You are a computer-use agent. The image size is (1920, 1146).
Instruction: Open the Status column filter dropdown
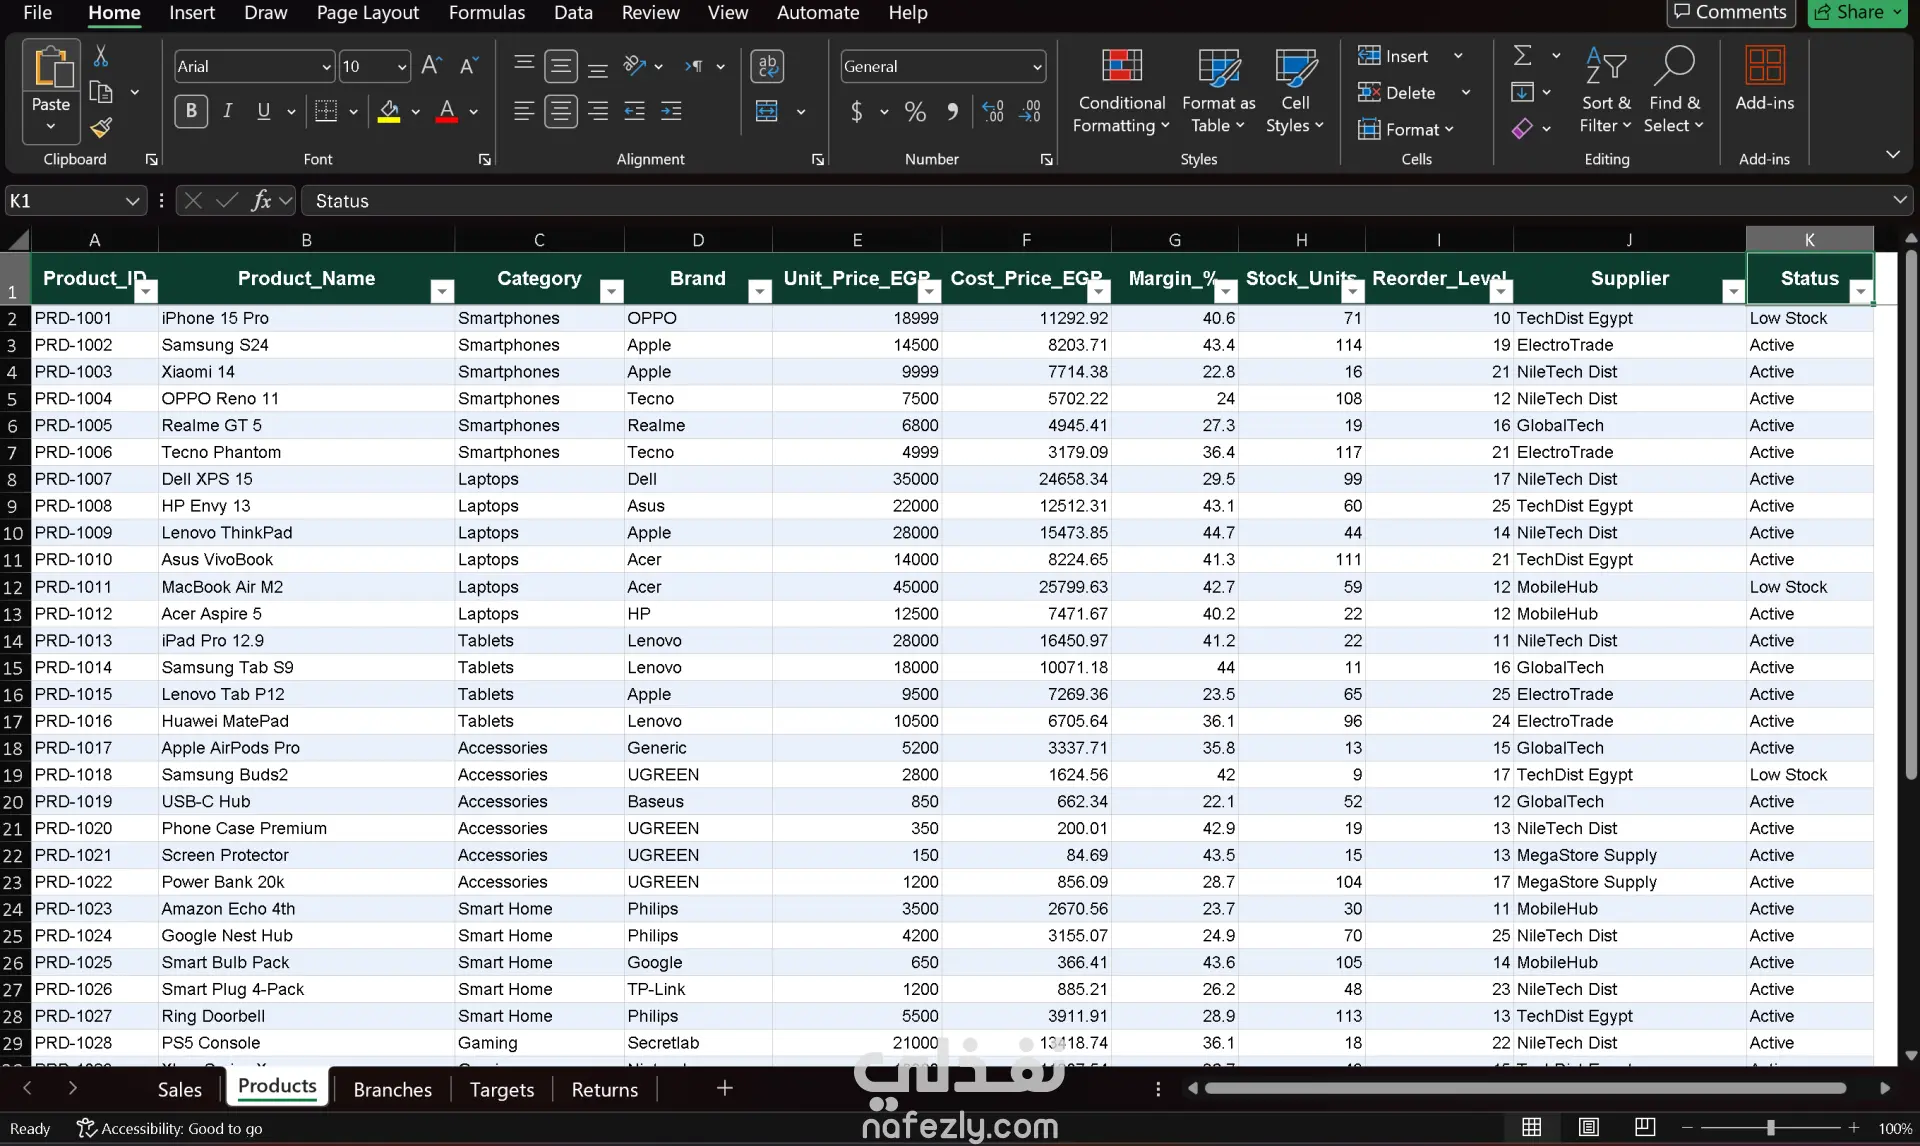(x=1861, y=291)
